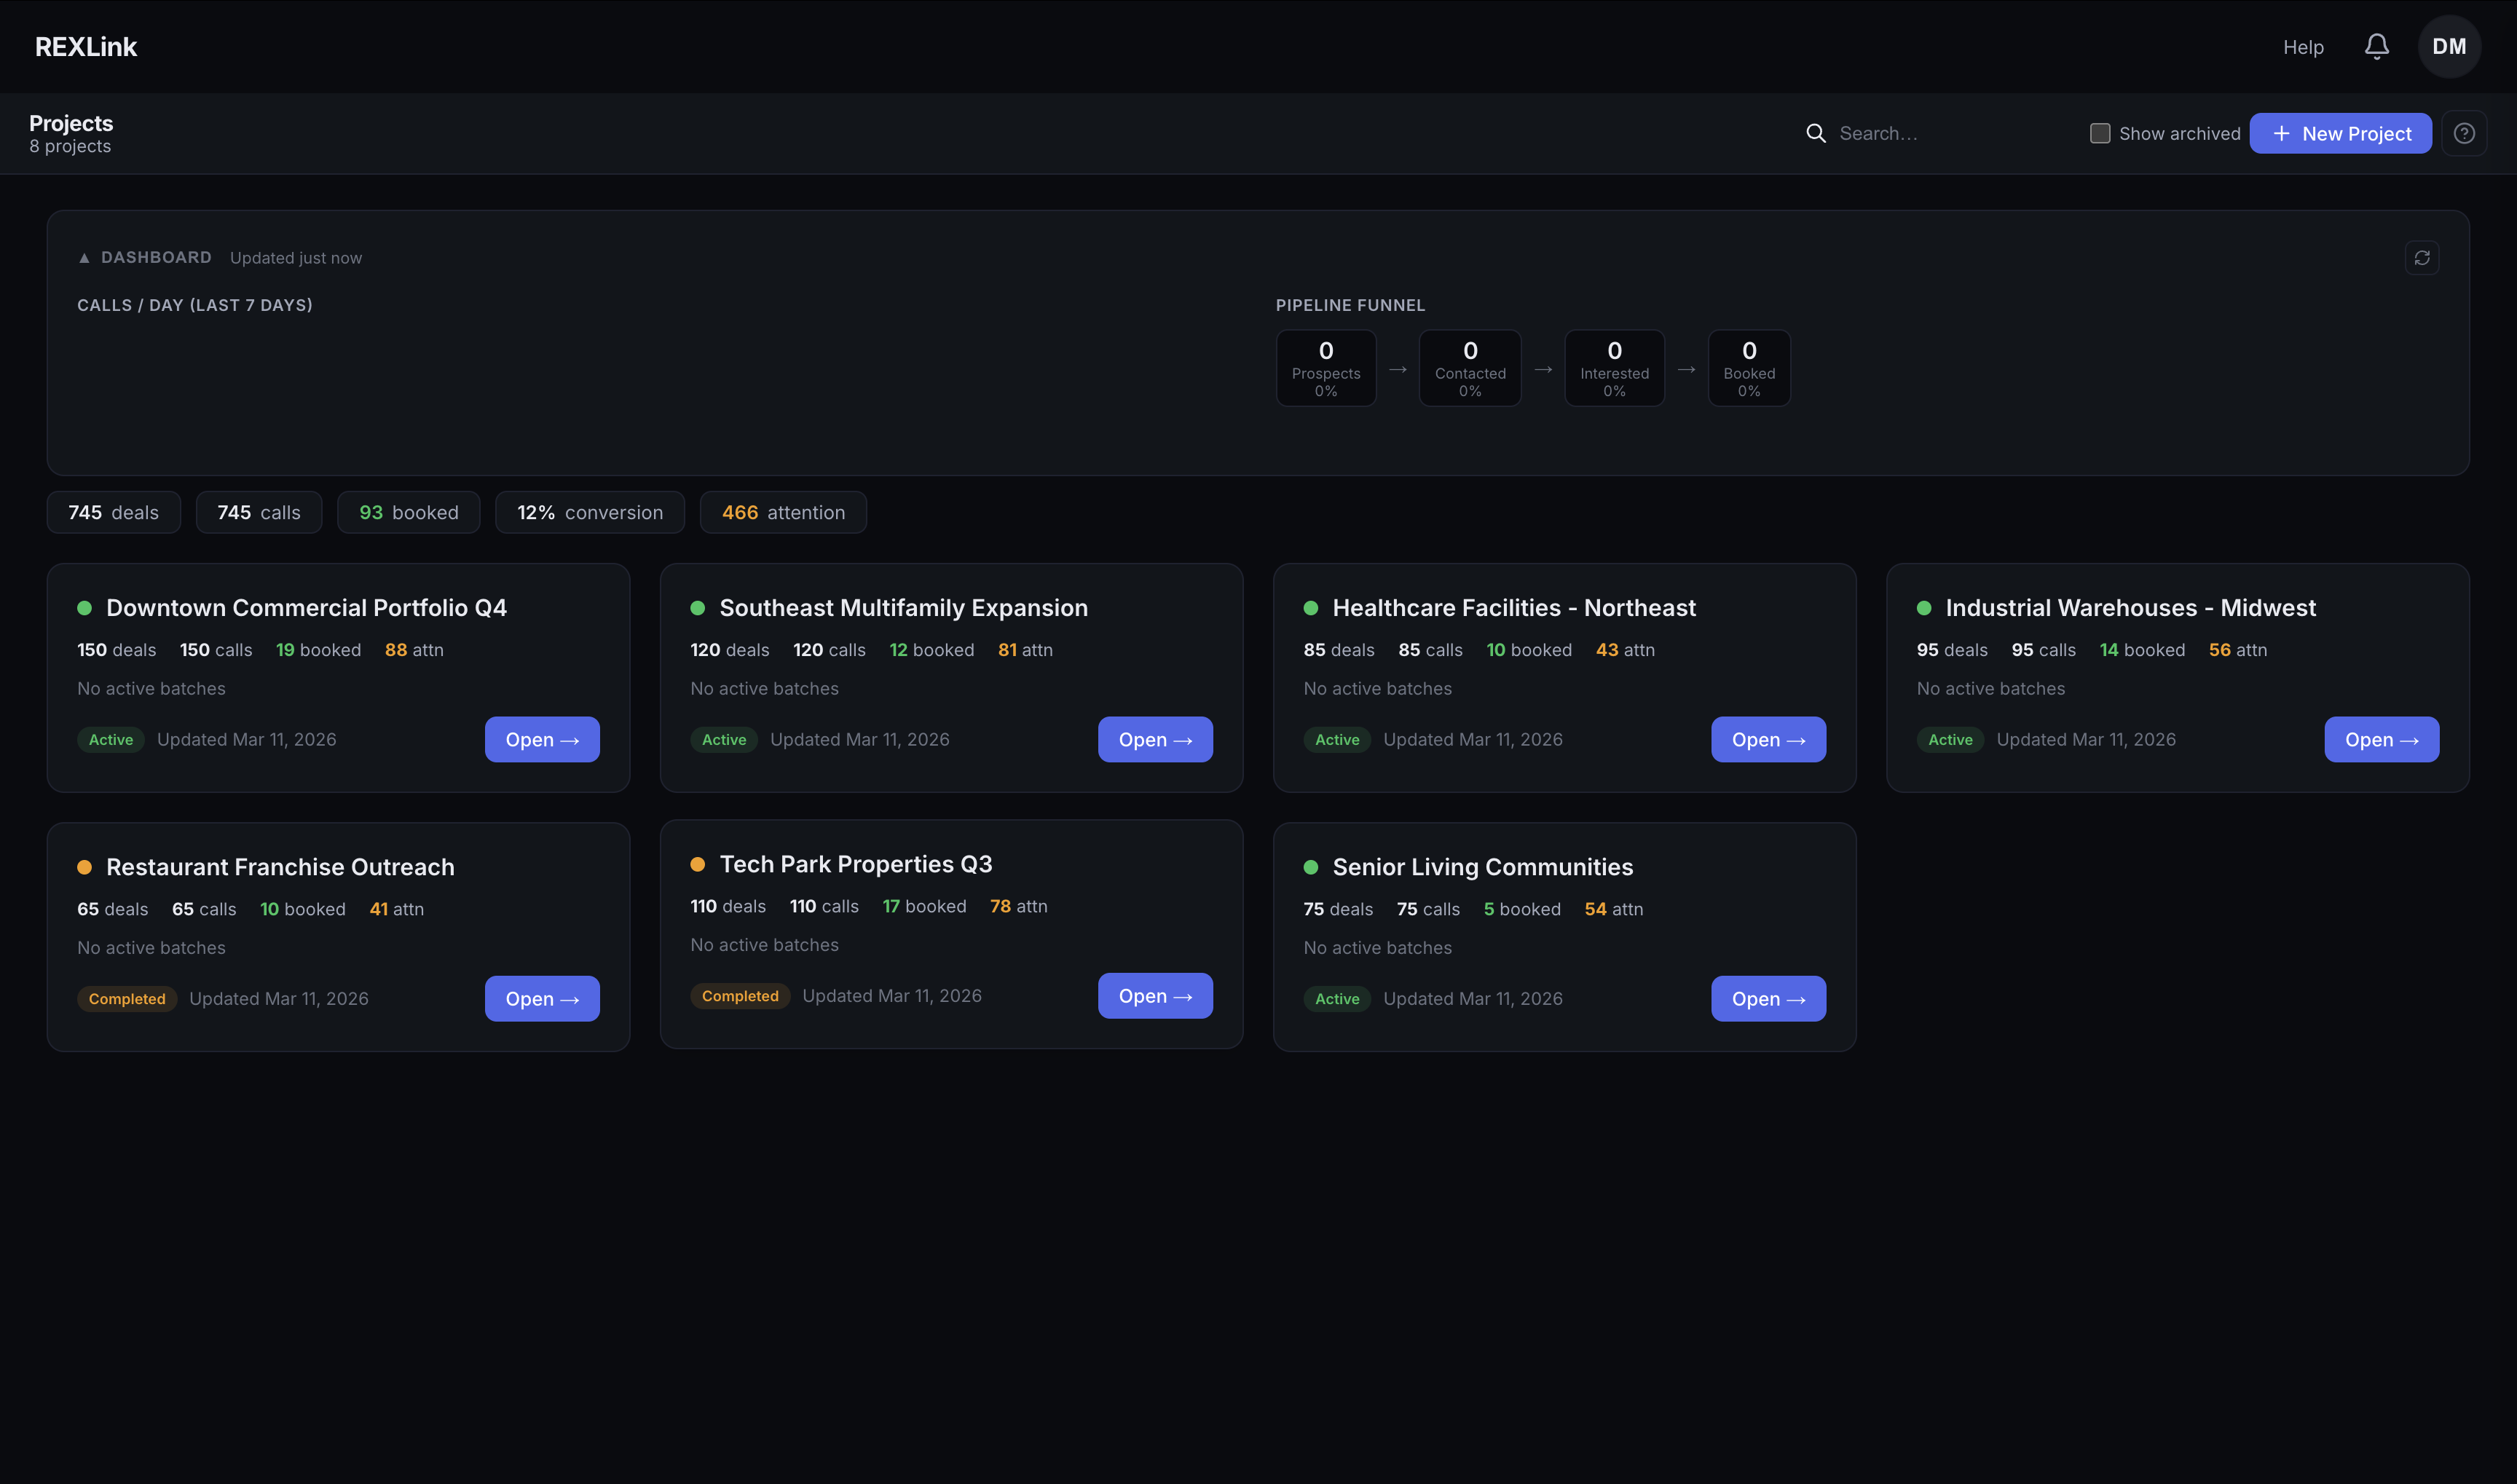Viewport: 2517px width, 1484px height.
Task: Refresh the dashboard using the refresh icon
Action: tap(2422, 257)
